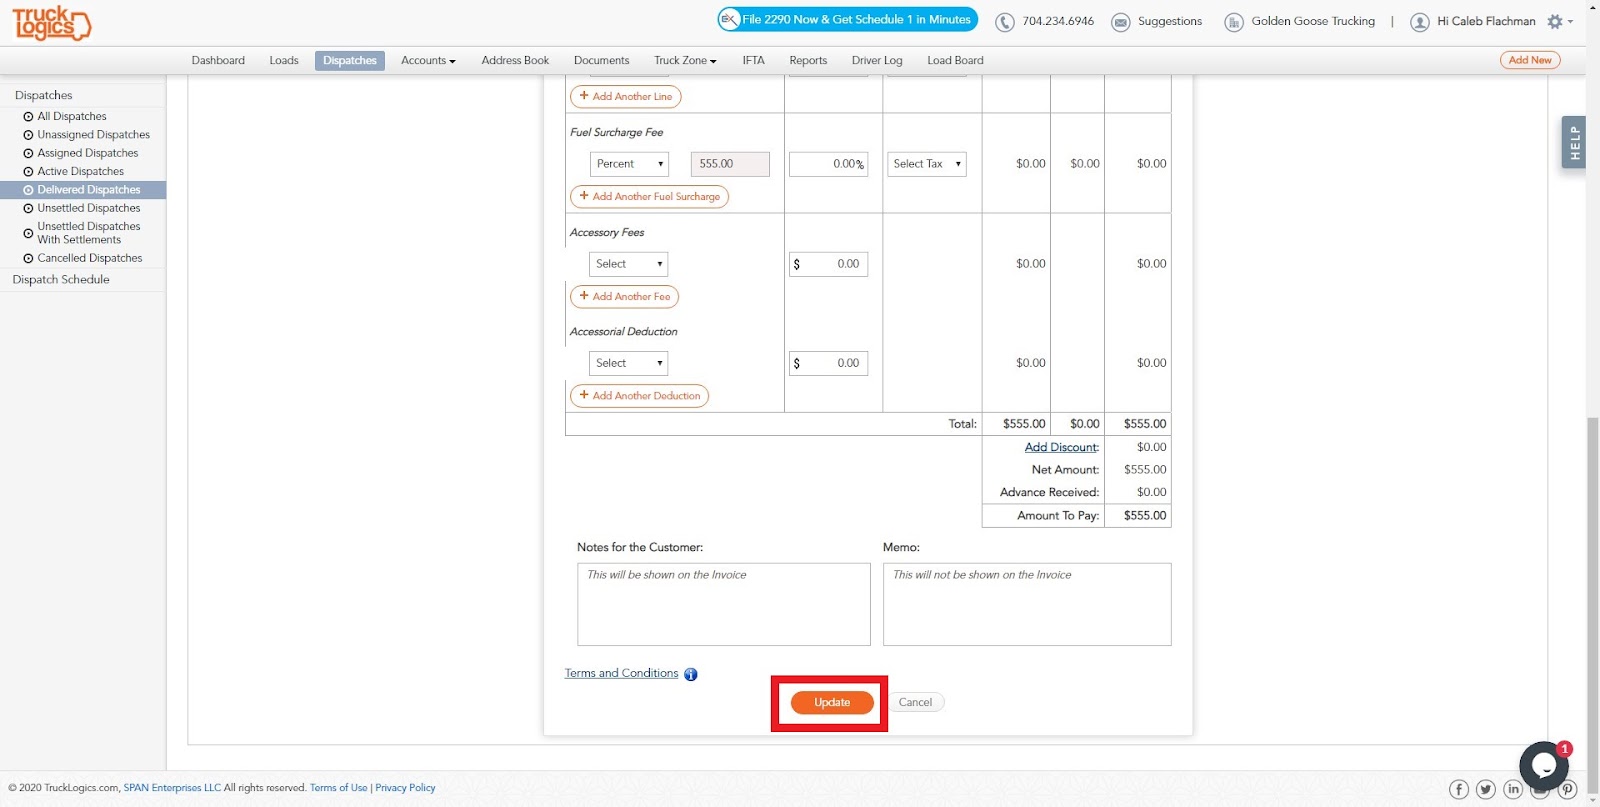
Task: Click the Update button
Action: pyautogui.click(x=832, y=703)
